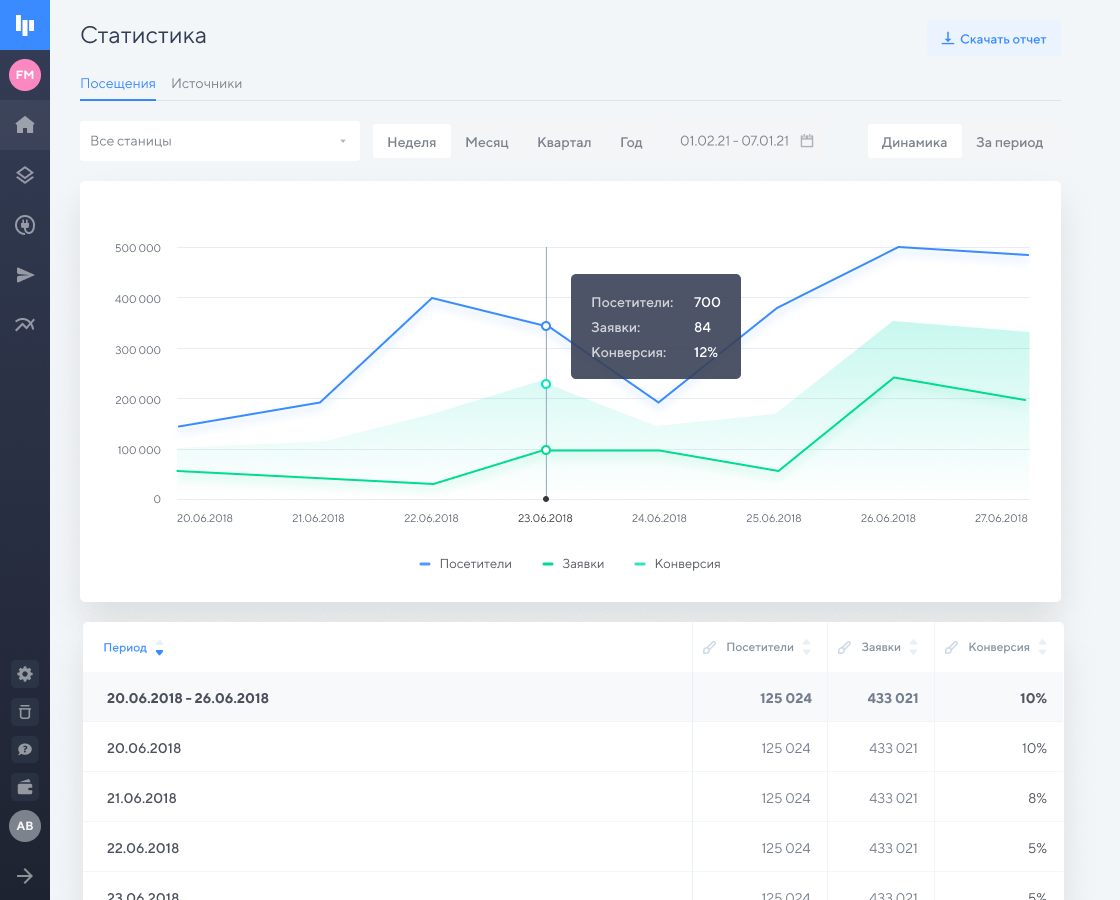Expand the Все станицы dropdown
The width and height of the screenshot is (1120, 900).
click(x=219, y=141)
